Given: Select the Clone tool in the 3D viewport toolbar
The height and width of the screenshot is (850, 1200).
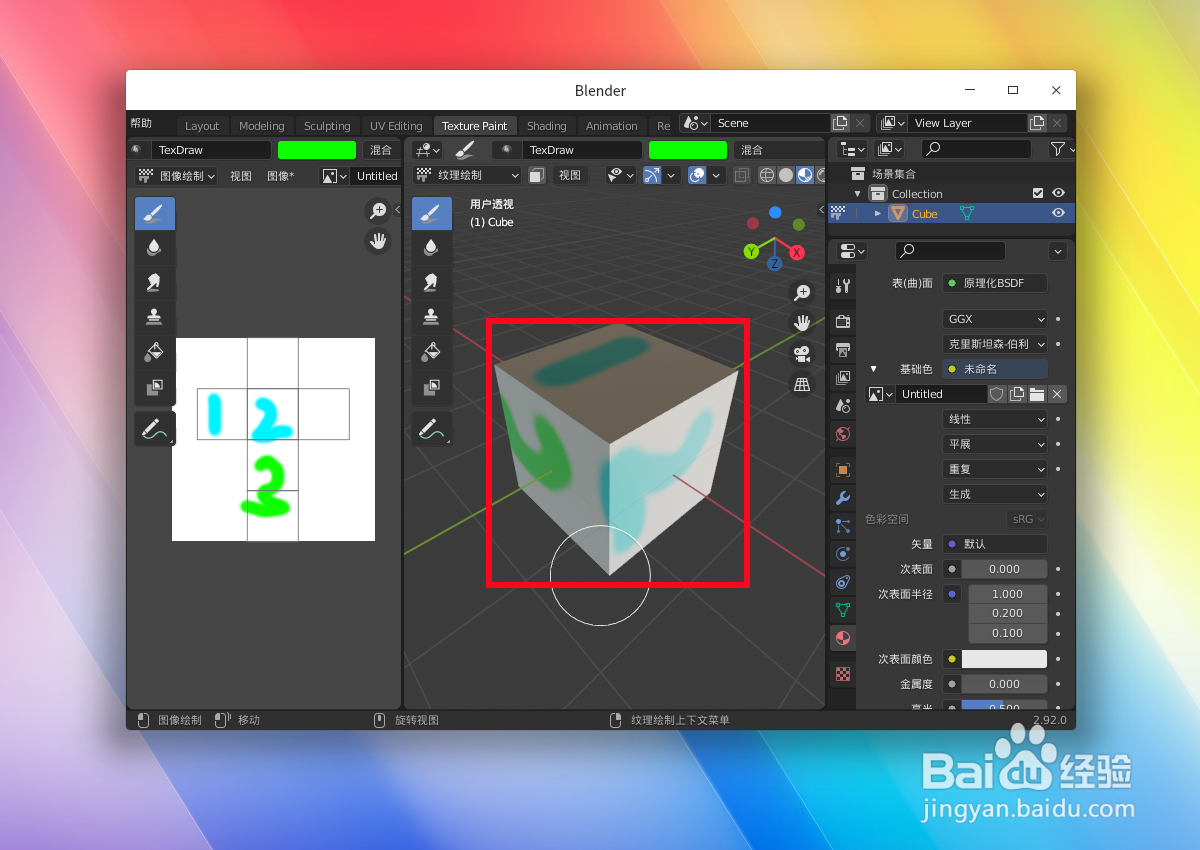Looking at the screenshot, I should click(x=432, y=318).
